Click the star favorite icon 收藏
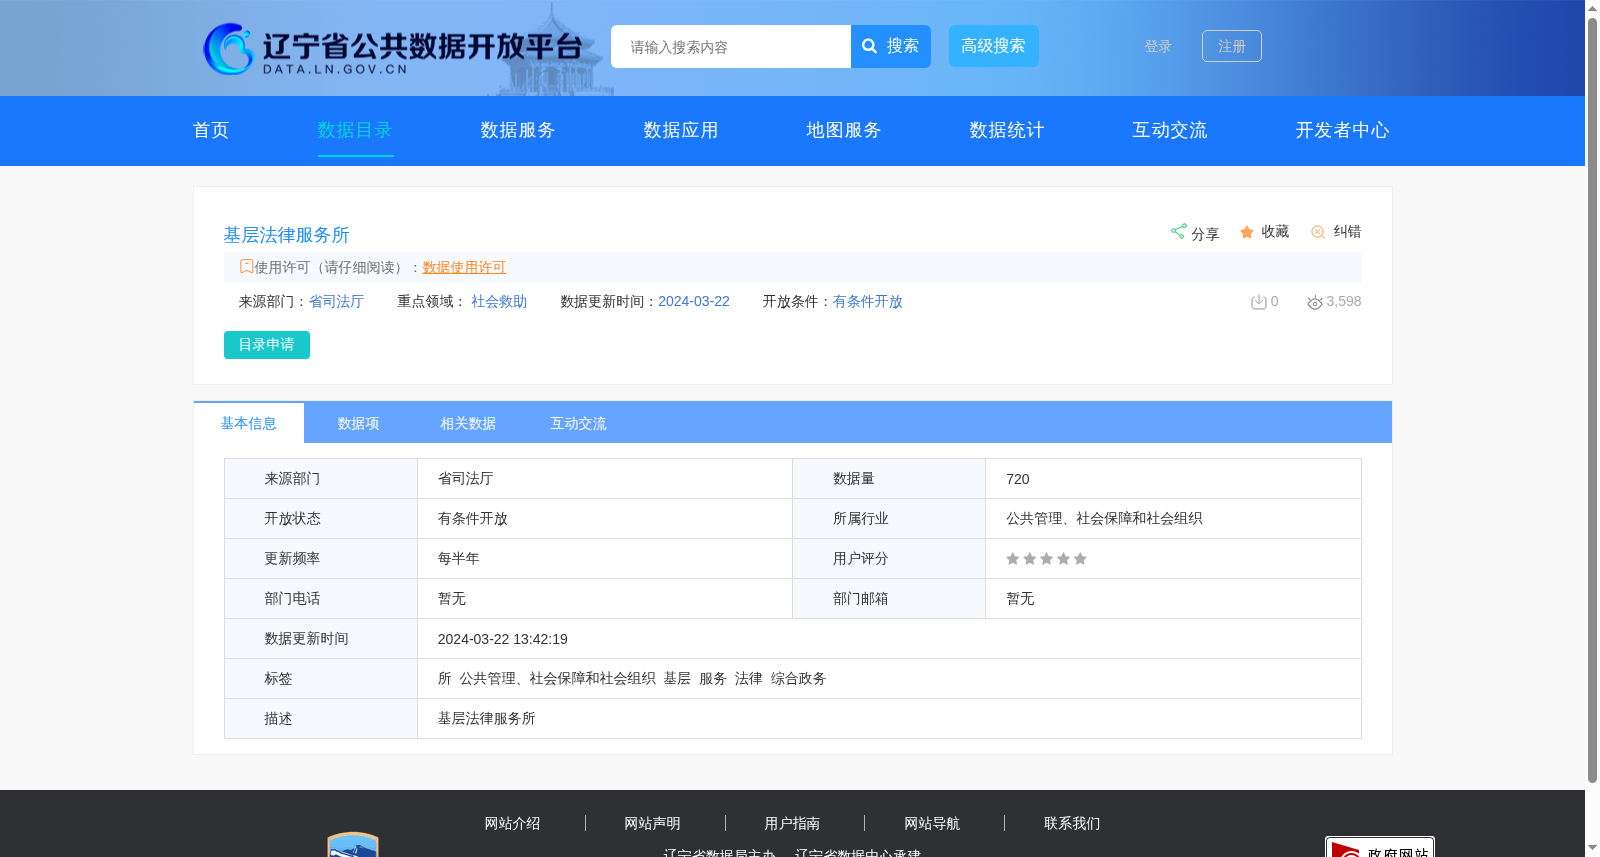The height and width of the screenshot is (857, 1600). [1247, 232]
